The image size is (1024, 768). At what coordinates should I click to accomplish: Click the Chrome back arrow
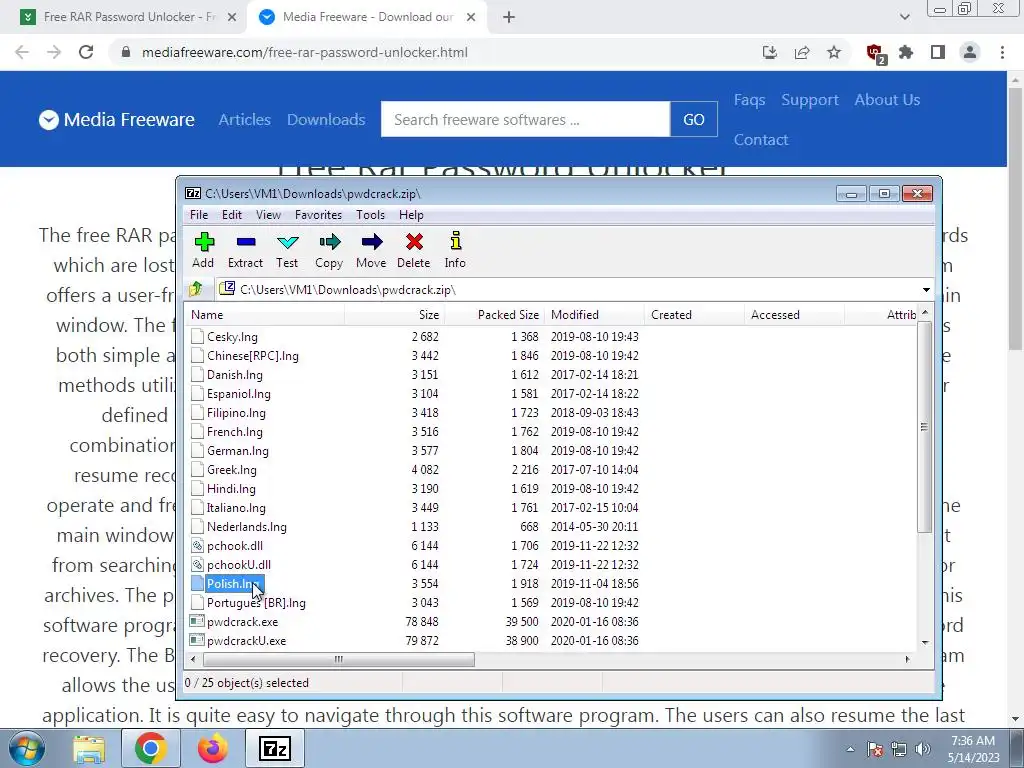(22, 52)
